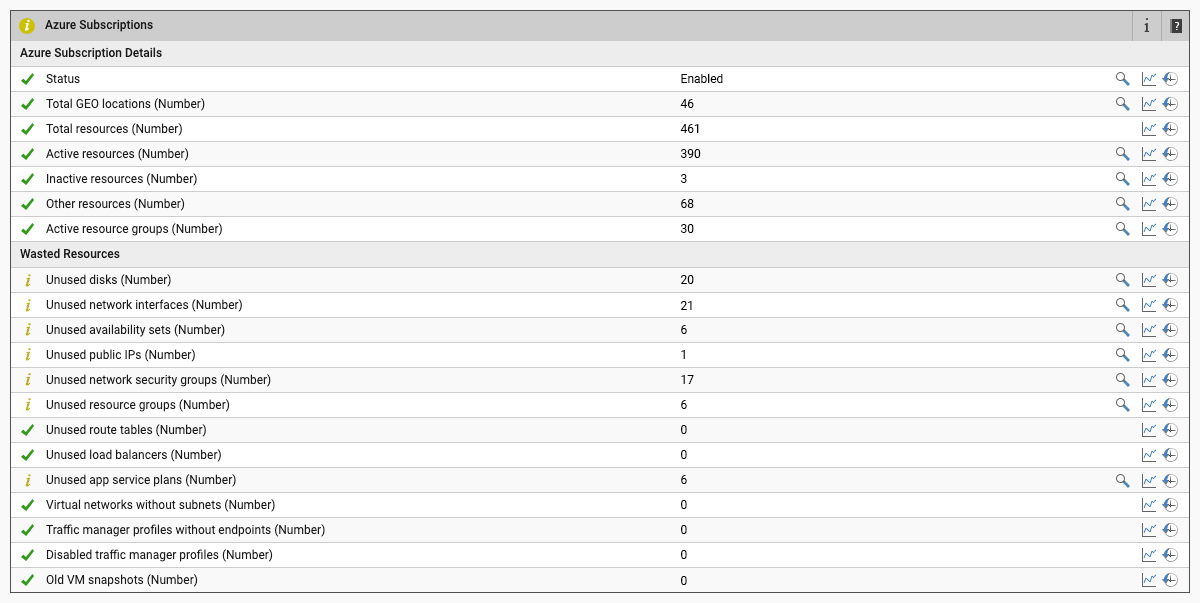Show graph for Unused network interfaces
Viewport: 1200px width, 603px height.
[1149, 305]
